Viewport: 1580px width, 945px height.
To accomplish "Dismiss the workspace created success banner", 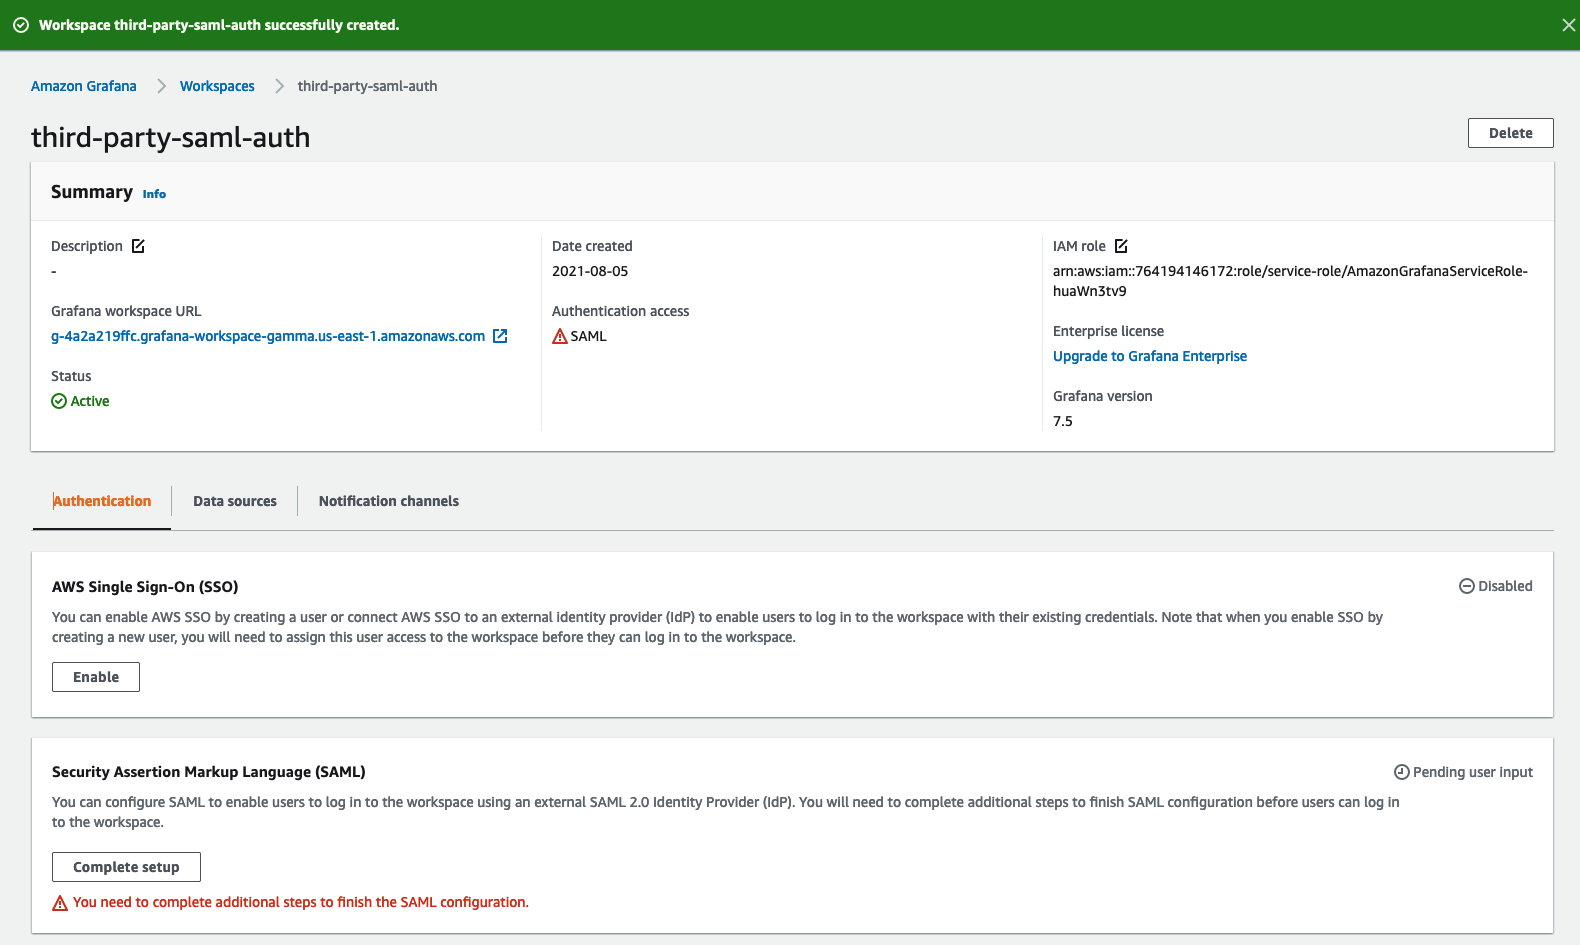I will (1568, 25).
